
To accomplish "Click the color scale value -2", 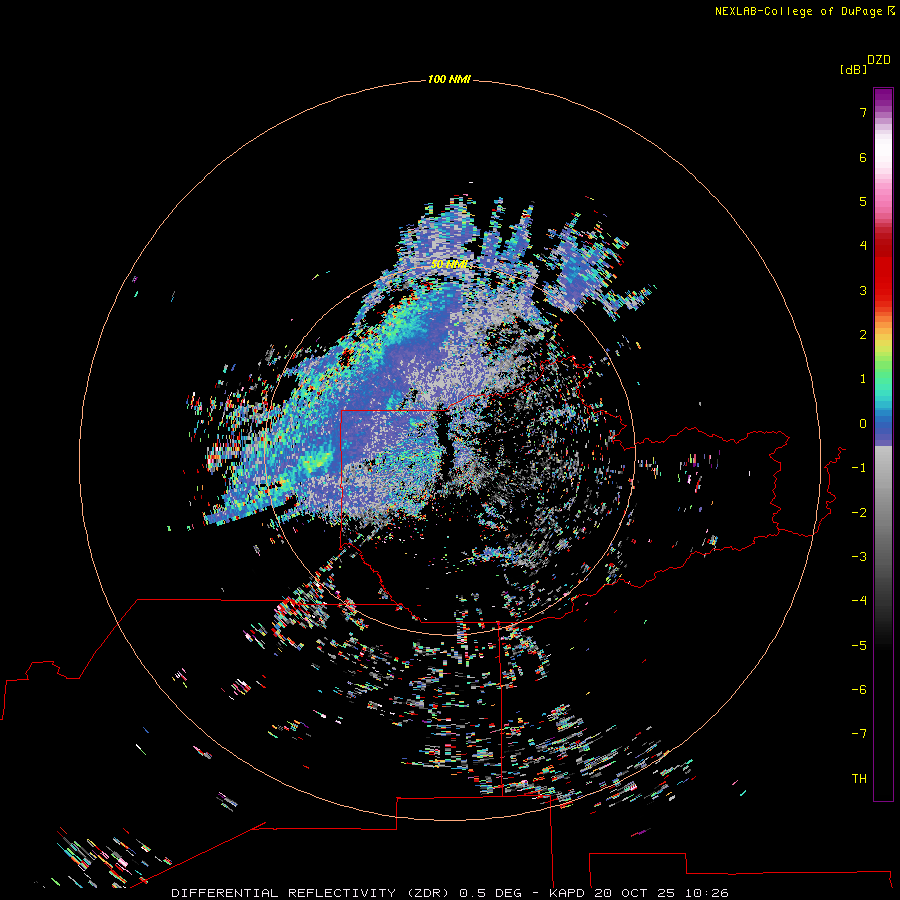I will coord(859,513).
